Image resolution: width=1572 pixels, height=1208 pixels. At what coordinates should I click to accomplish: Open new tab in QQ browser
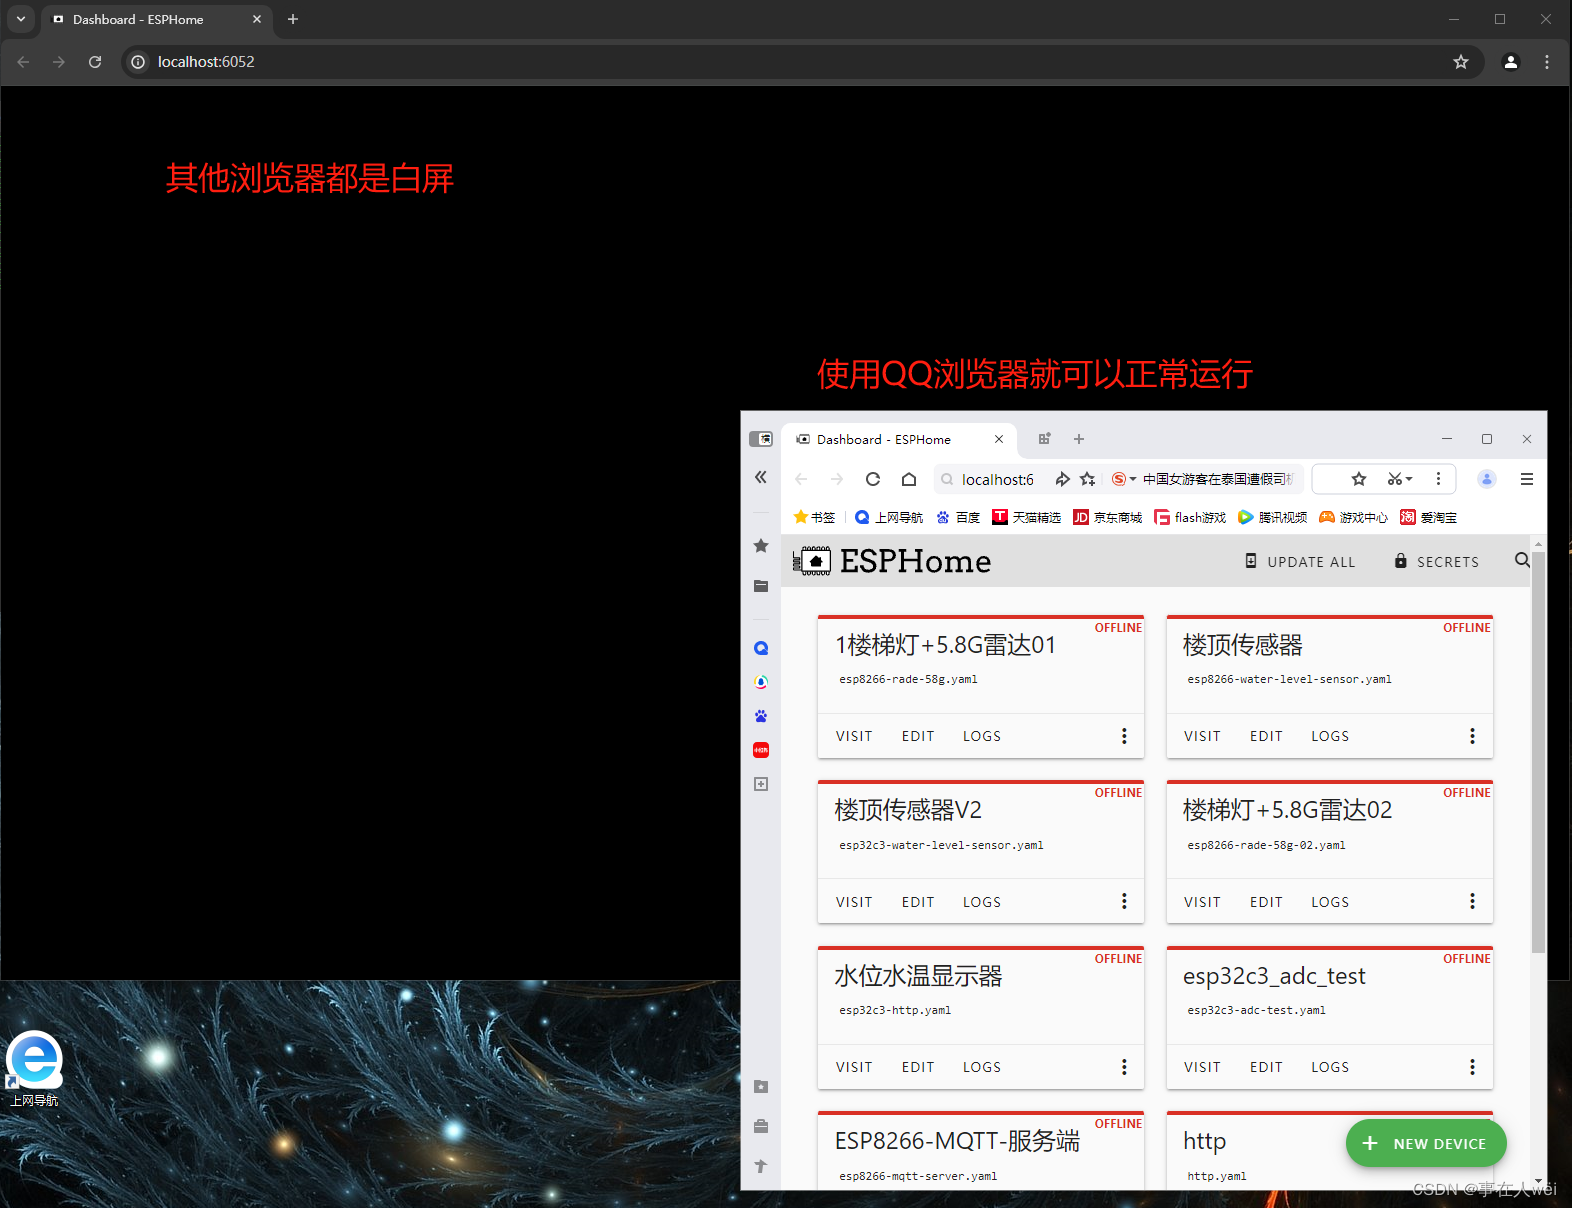[x=1079, y=439]
